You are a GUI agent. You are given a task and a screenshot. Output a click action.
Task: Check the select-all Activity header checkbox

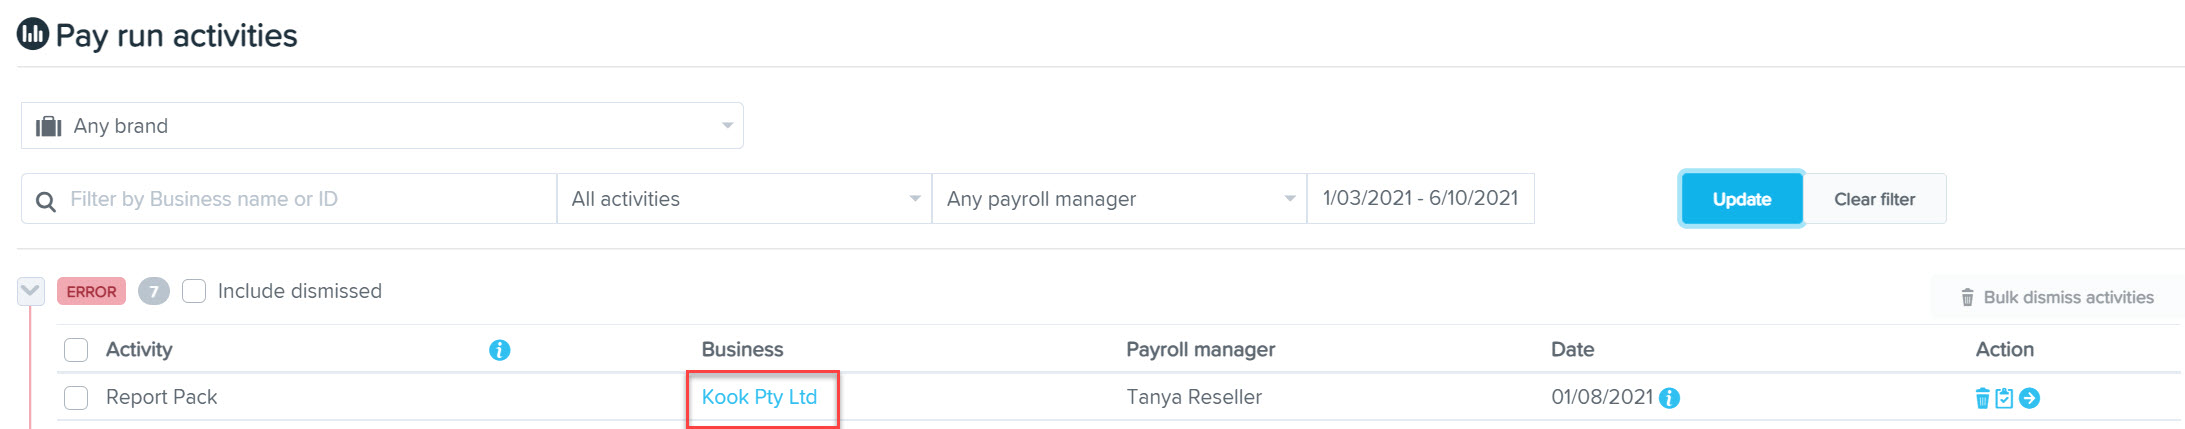76,350
